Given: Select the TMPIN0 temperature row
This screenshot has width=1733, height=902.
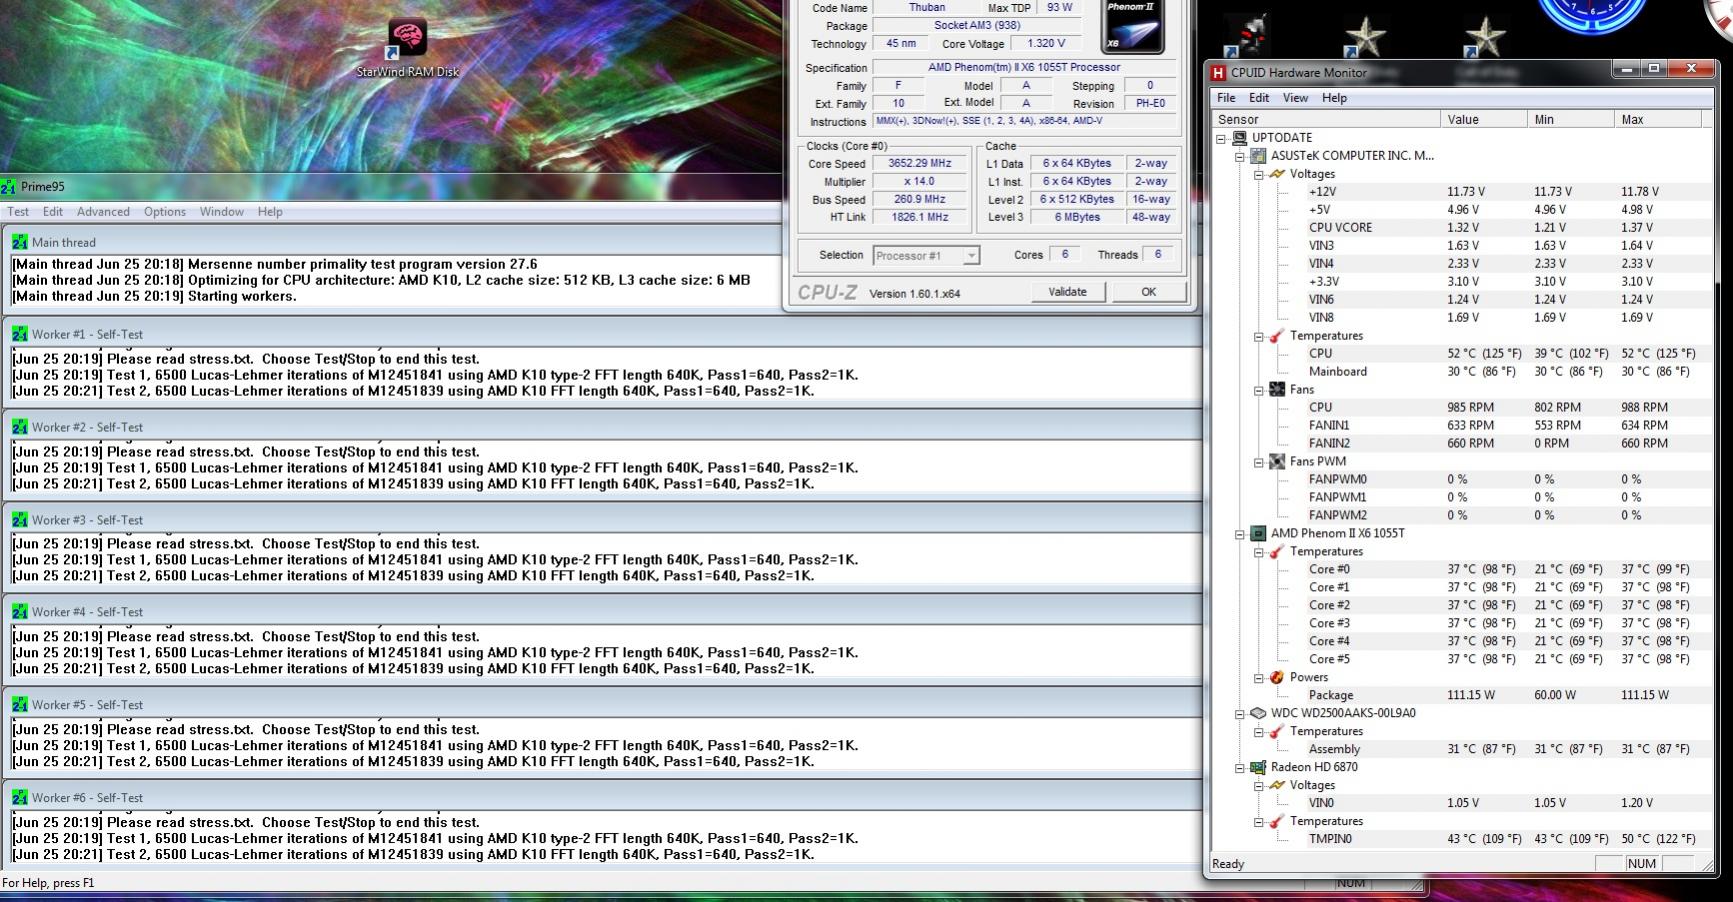Looking at the screenshot, I should 1462,839.
